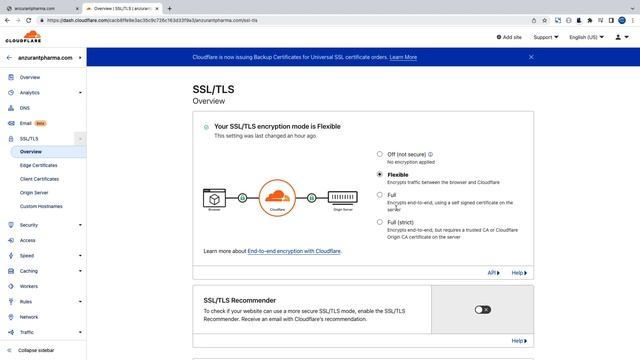Click the Cloudflare logo

point(23,37)
